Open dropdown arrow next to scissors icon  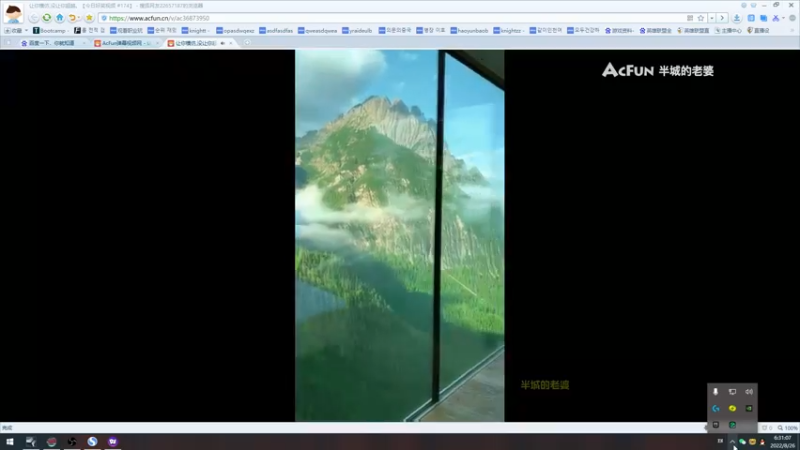coord(783,18)
